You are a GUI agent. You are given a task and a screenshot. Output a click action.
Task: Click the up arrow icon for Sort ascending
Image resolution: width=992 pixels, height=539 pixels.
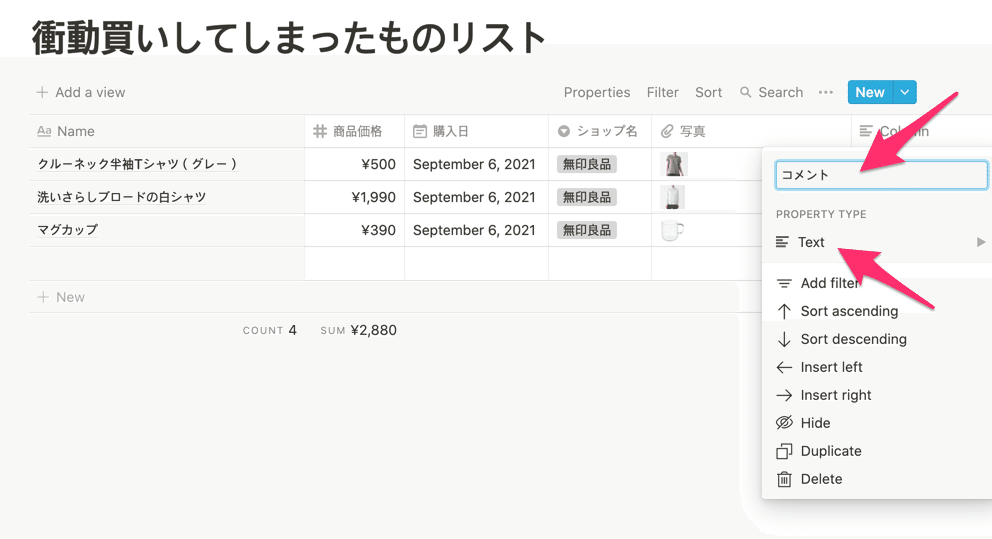[784, 311]
